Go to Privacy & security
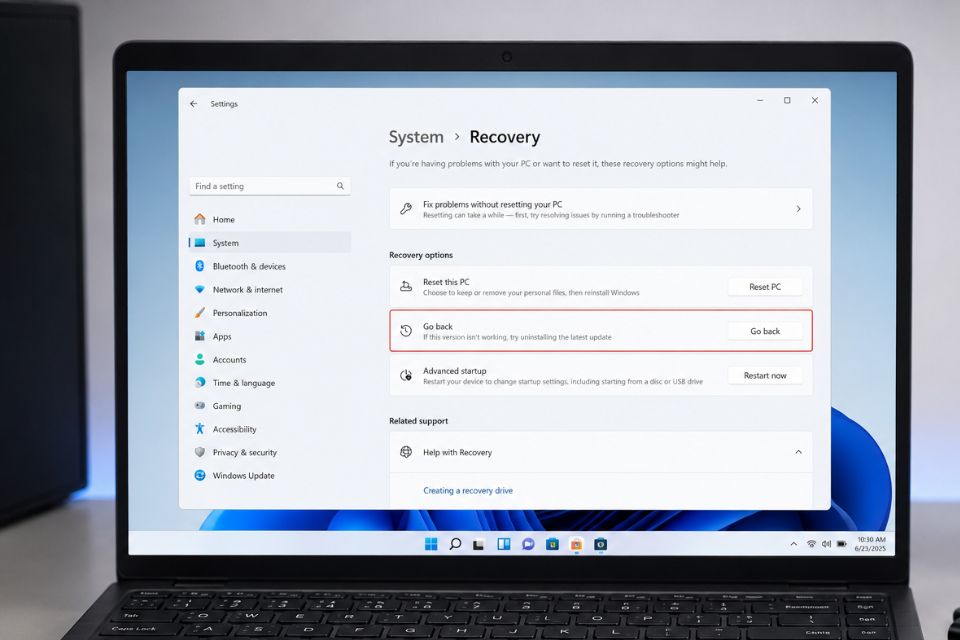This screenshot has height=640, width=960. 270,453
